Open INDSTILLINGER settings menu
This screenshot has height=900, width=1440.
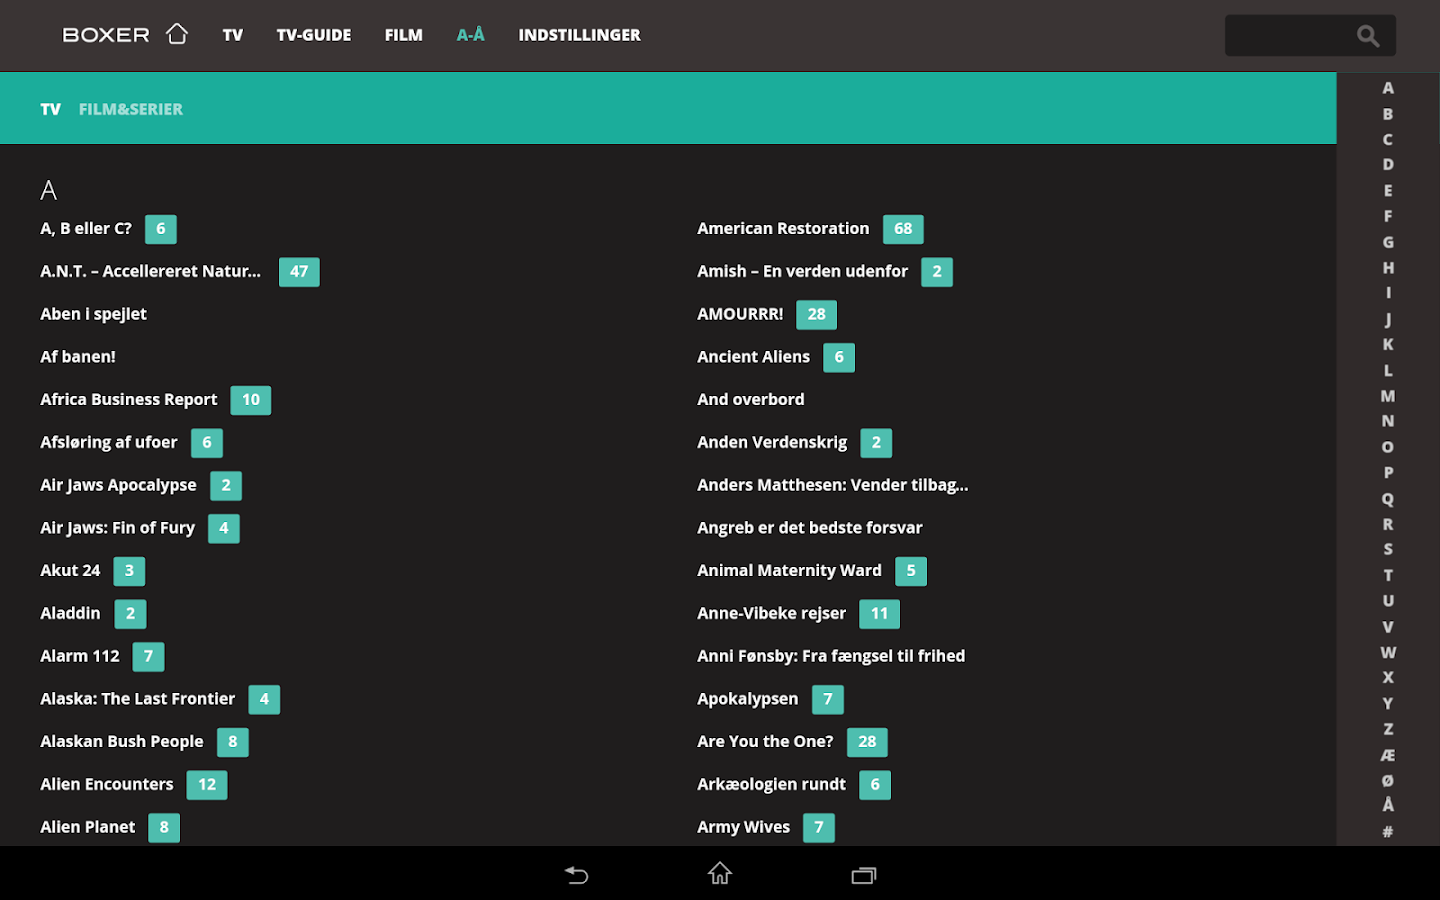580,35
